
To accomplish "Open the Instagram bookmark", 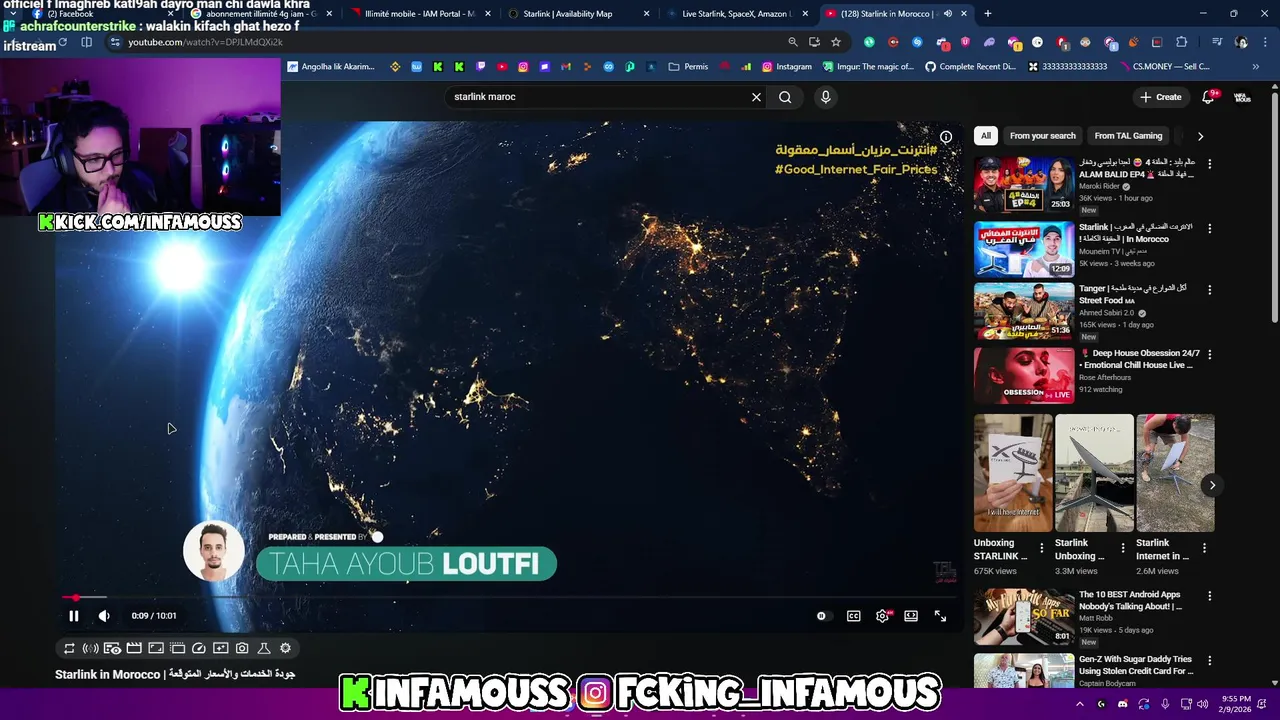I will (786, 67).
